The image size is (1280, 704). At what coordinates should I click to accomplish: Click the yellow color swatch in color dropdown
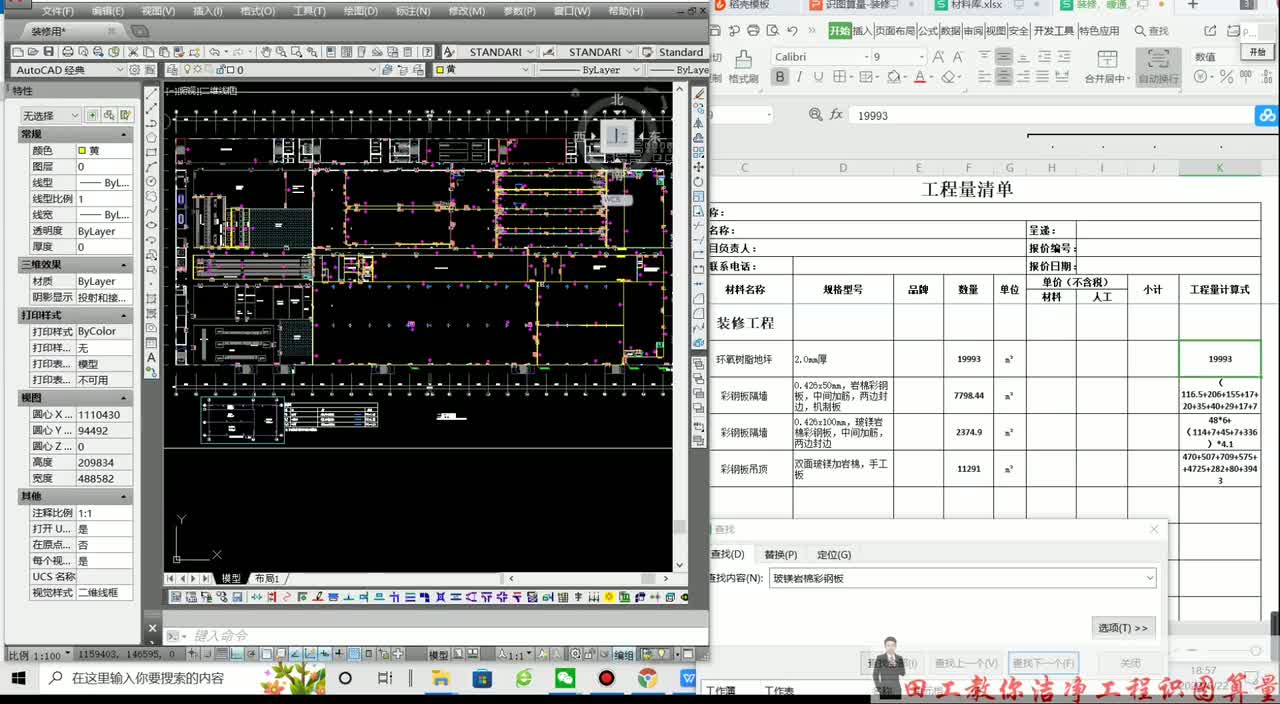438,70
